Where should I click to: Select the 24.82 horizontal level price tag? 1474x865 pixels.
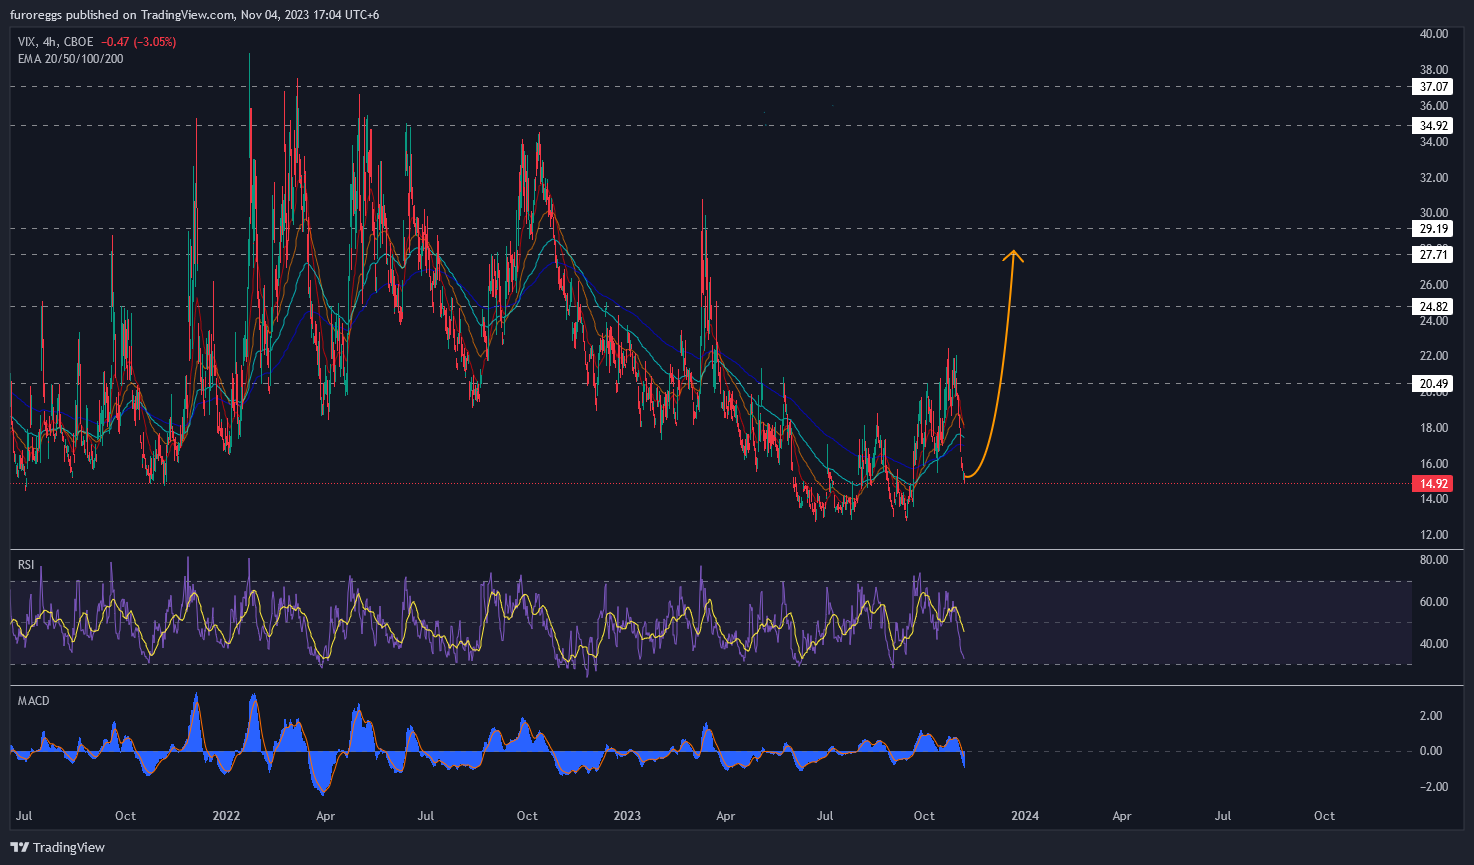pyautogui.click(x=1434, y=307)
